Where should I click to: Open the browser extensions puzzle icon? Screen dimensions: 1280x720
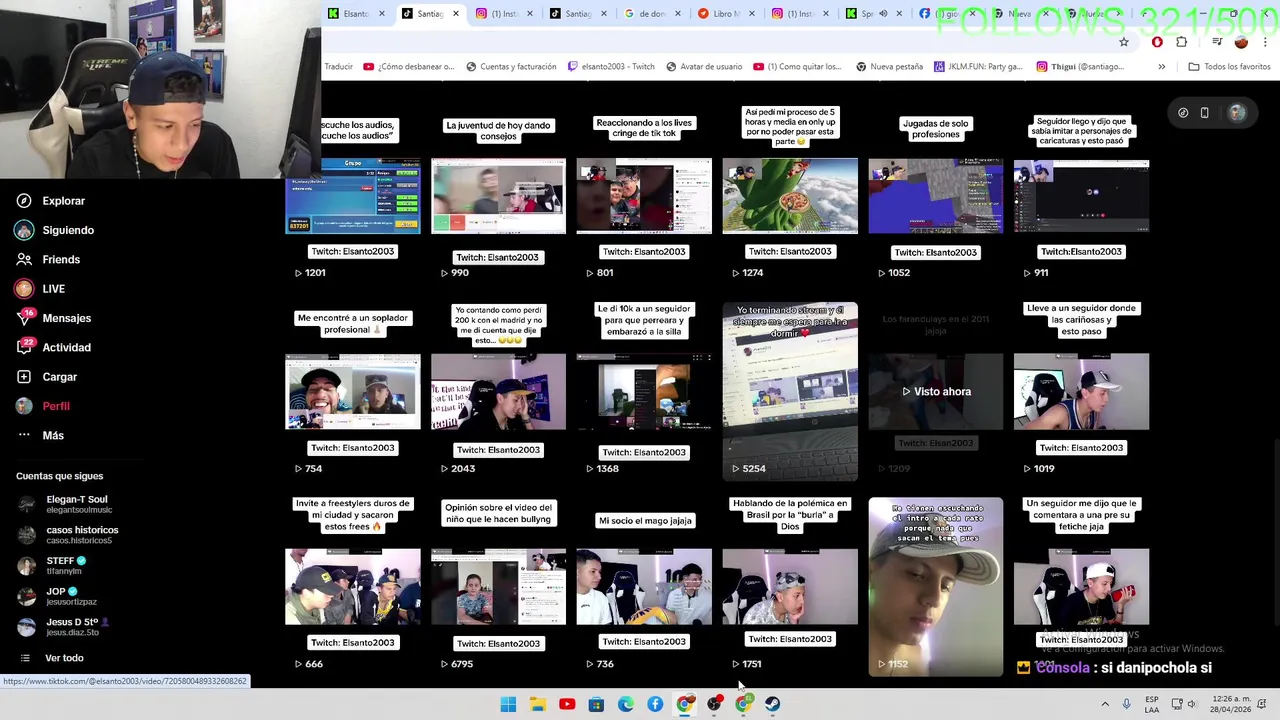tap(1182, 42)
